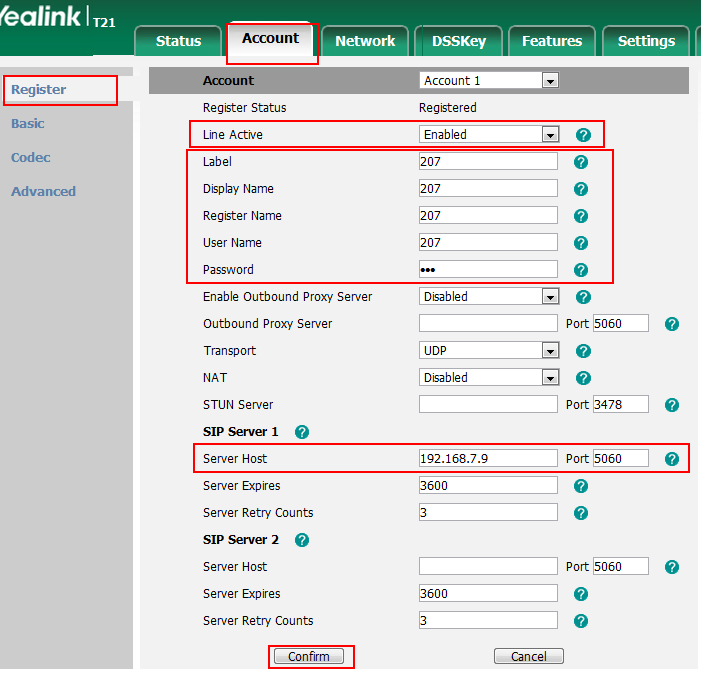The height and width of the screenshot is (674, 701).
Task: Expand the Line Active dropdown
Action: pyautogui.click(x=488, y=134)
